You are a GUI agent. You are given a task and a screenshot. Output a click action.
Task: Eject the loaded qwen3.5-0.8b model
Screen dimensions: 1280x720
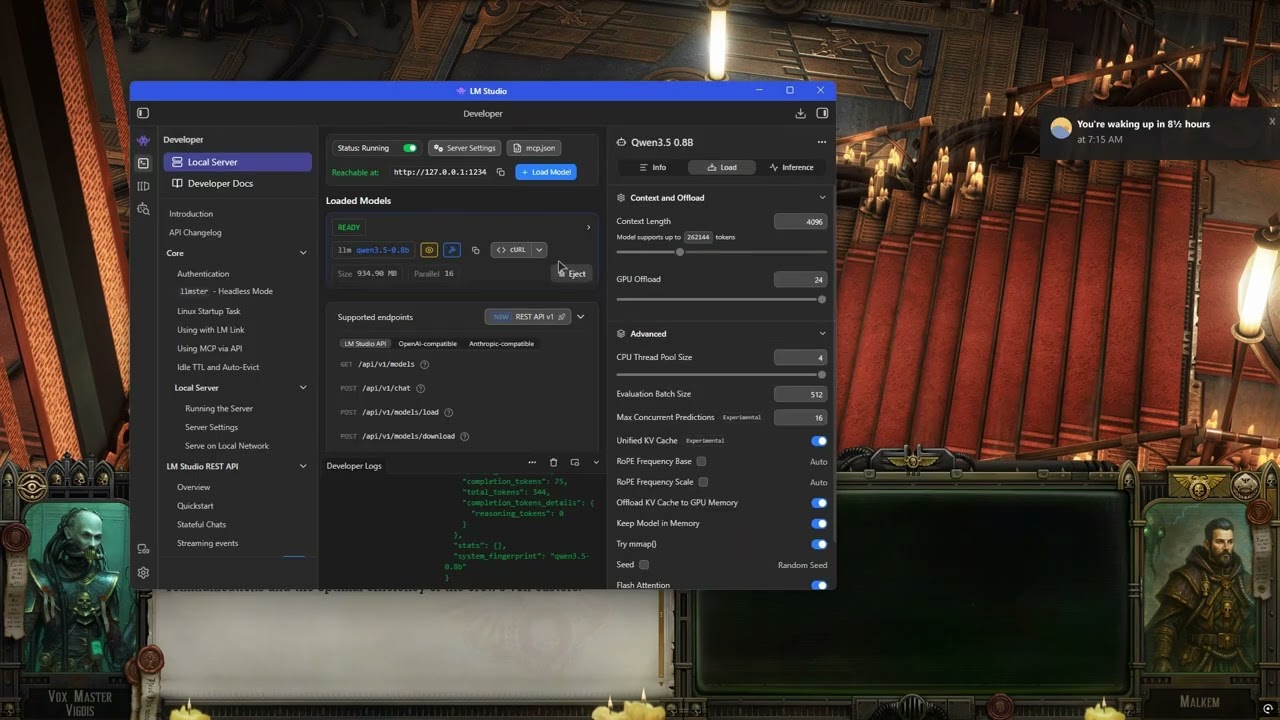[x=572, y=273]
